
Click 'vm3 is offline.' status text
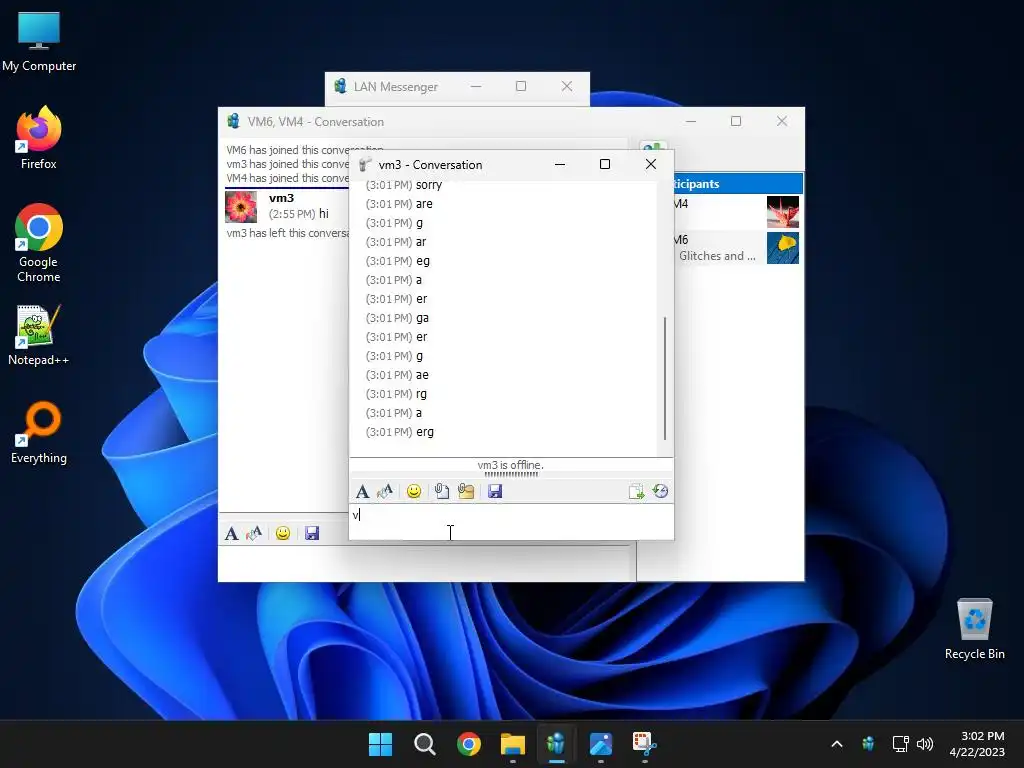point(511,465)
